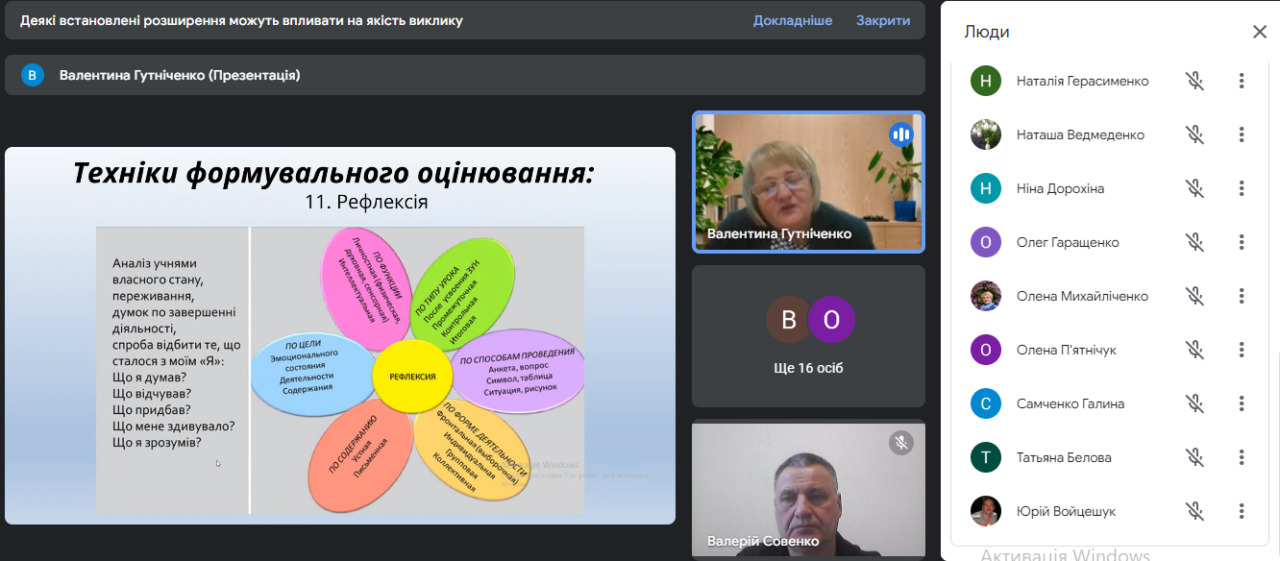Open more options for Татьяна Белова

click(x=1241, y=458)
